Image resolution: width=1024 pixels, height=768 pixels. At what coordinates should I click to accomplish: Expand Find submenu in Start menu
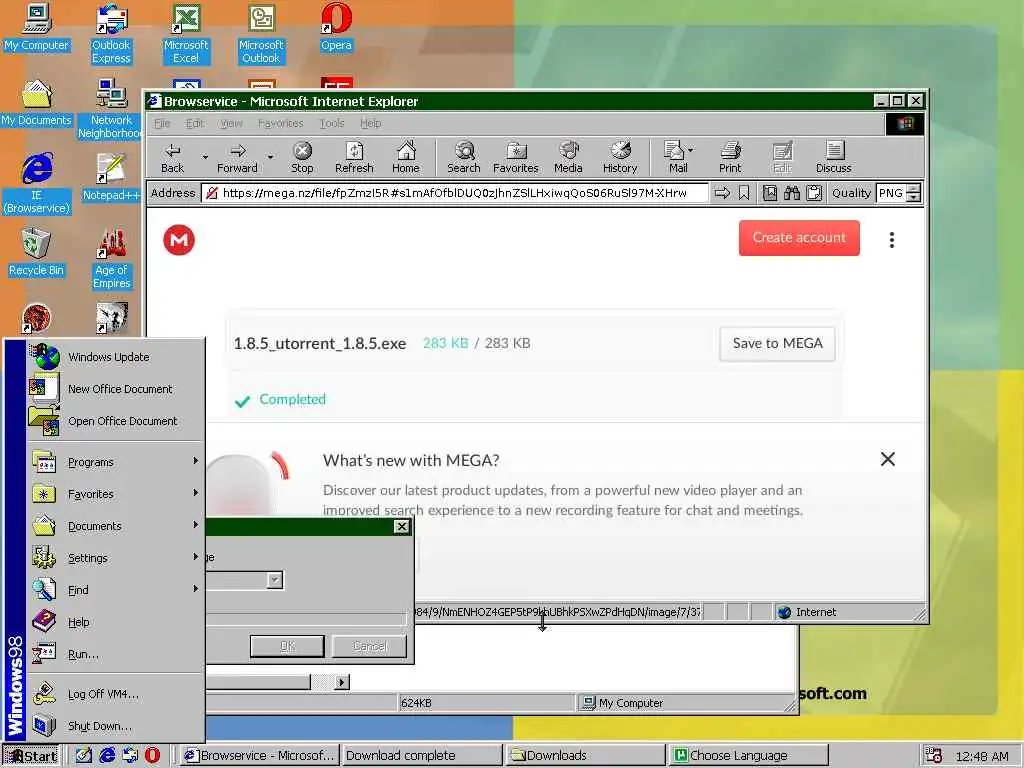click(116, 590)
